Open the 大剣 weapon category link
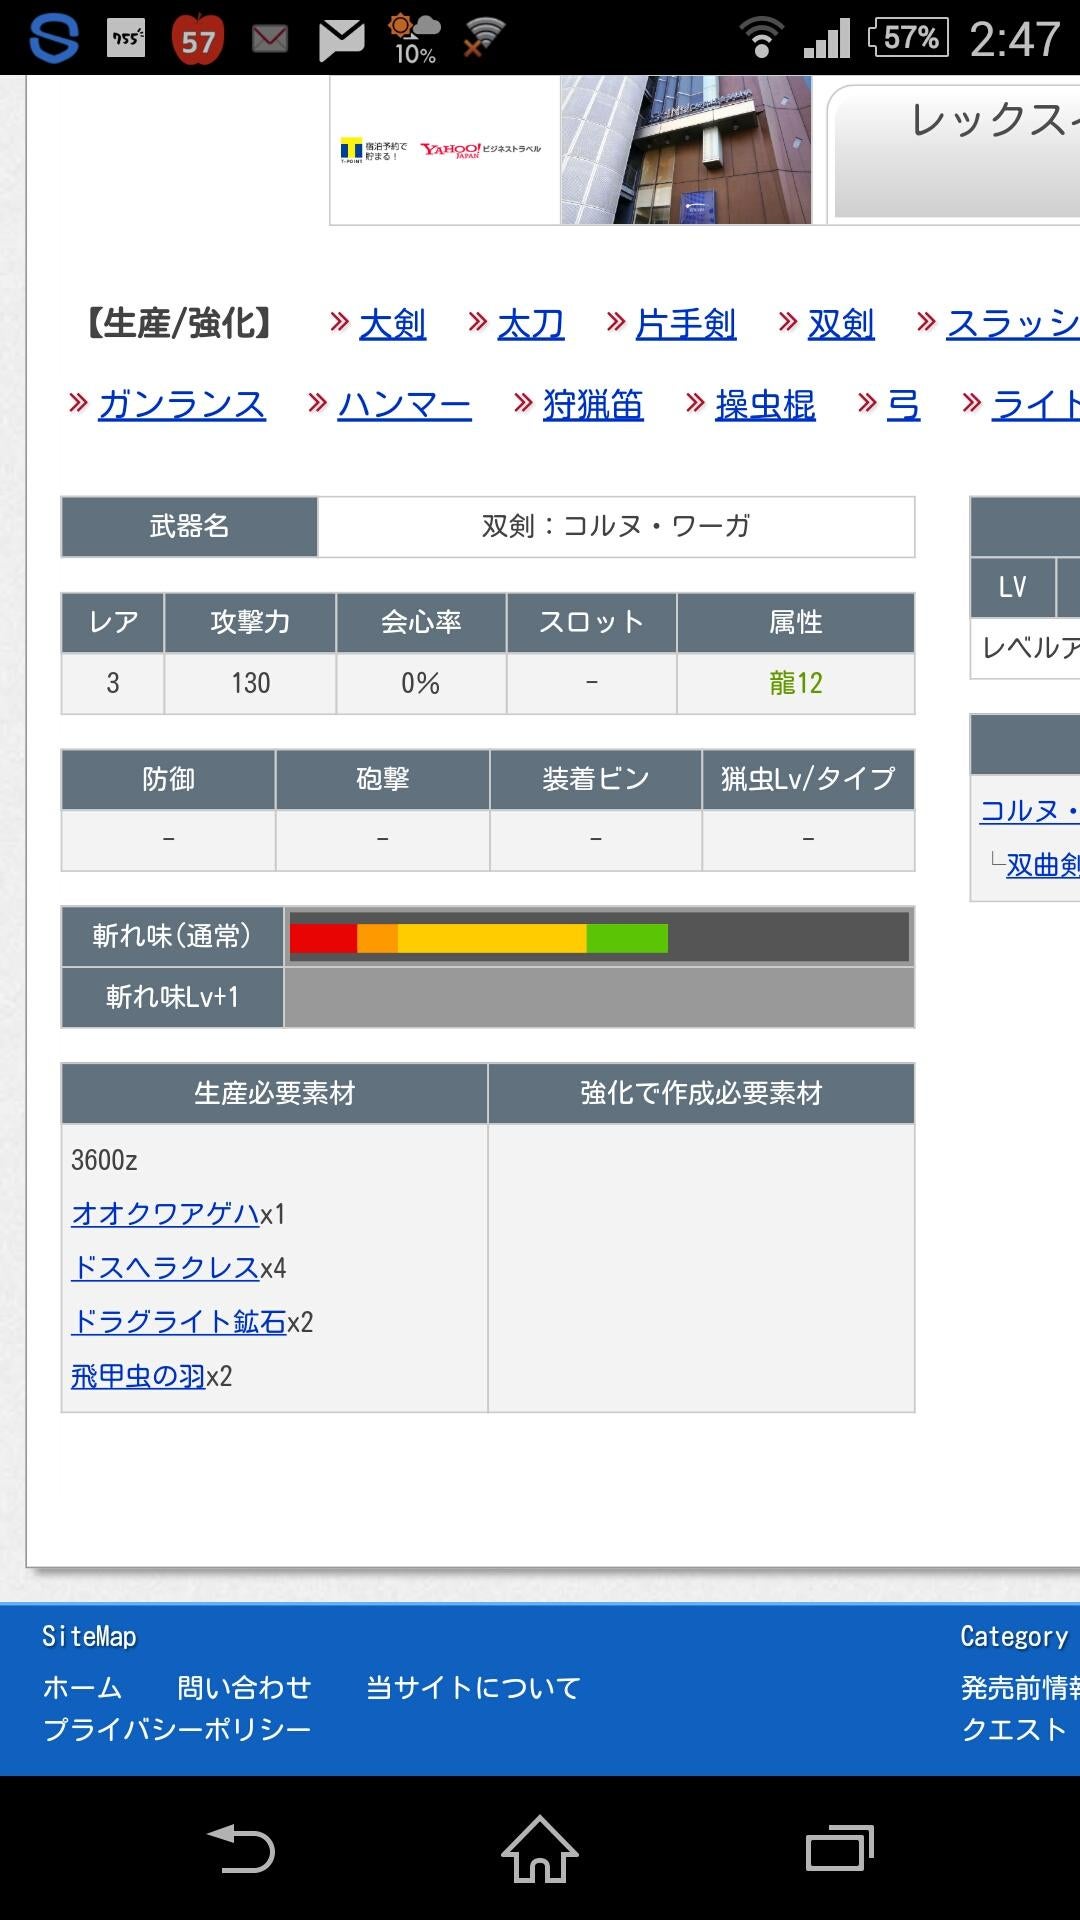Viewport: 1080px width, 1920px height. (393, 323)
